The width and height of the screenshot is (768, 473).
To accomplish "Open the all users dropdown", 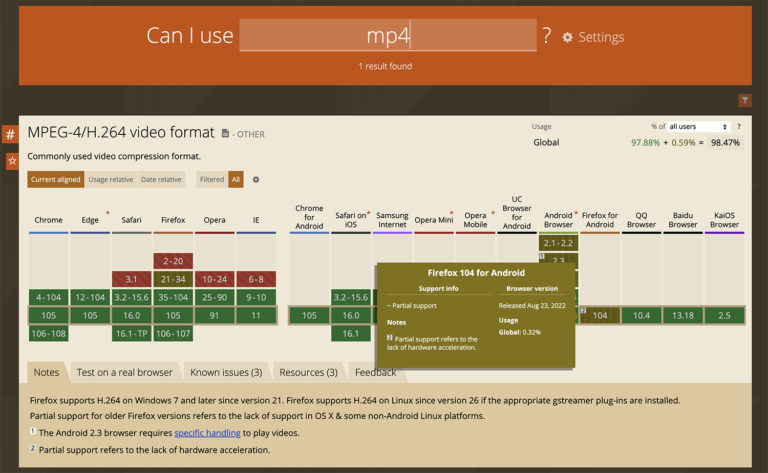I will point(698,127).
